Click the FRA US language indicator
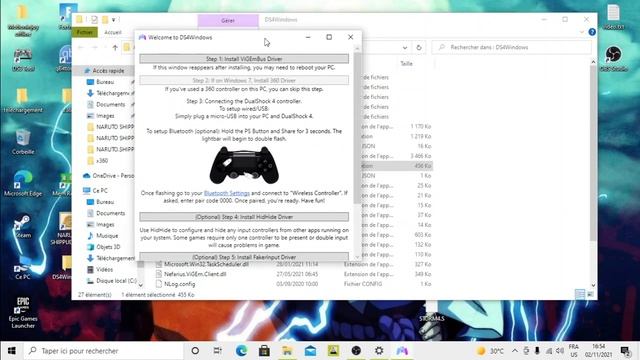 click(573, 351)
